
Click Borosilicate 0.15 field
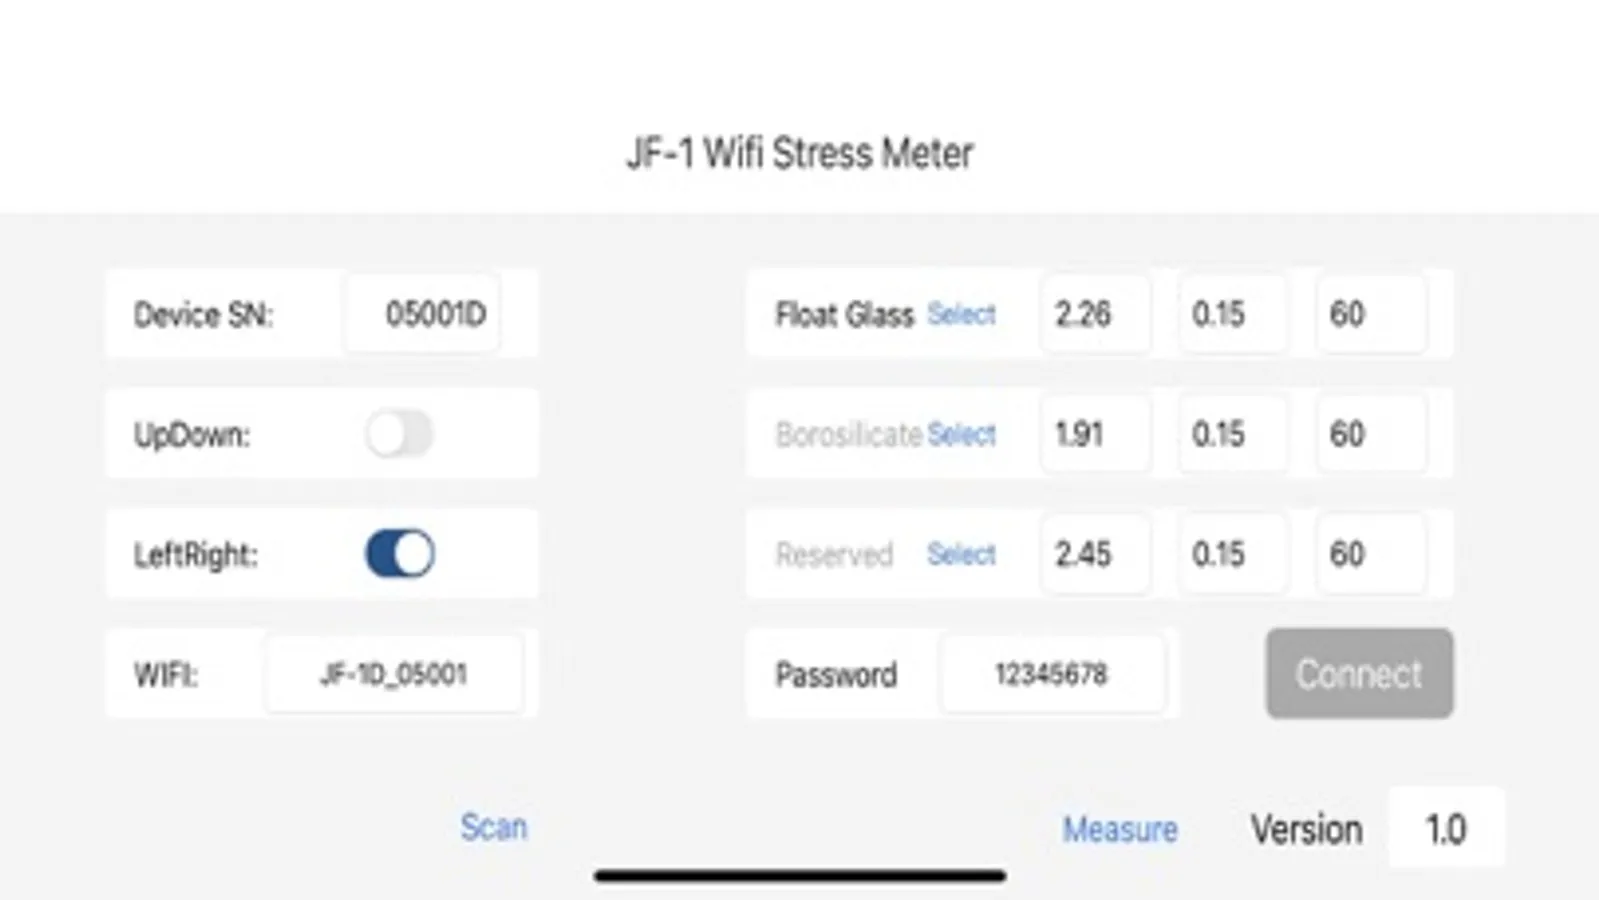pyautogui.click(x=1231, y=434)
